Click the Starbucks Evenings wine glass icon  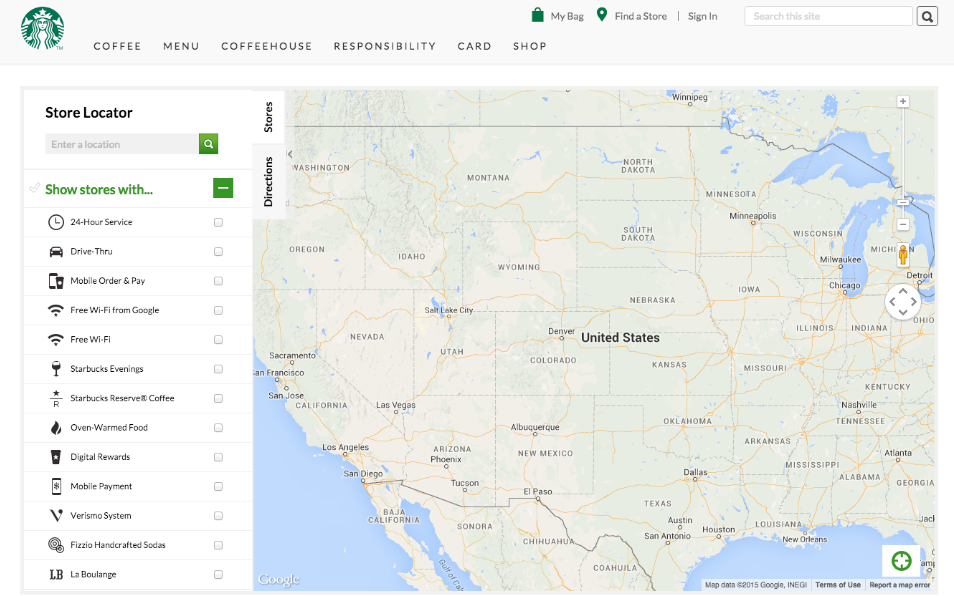click(56, 369)
